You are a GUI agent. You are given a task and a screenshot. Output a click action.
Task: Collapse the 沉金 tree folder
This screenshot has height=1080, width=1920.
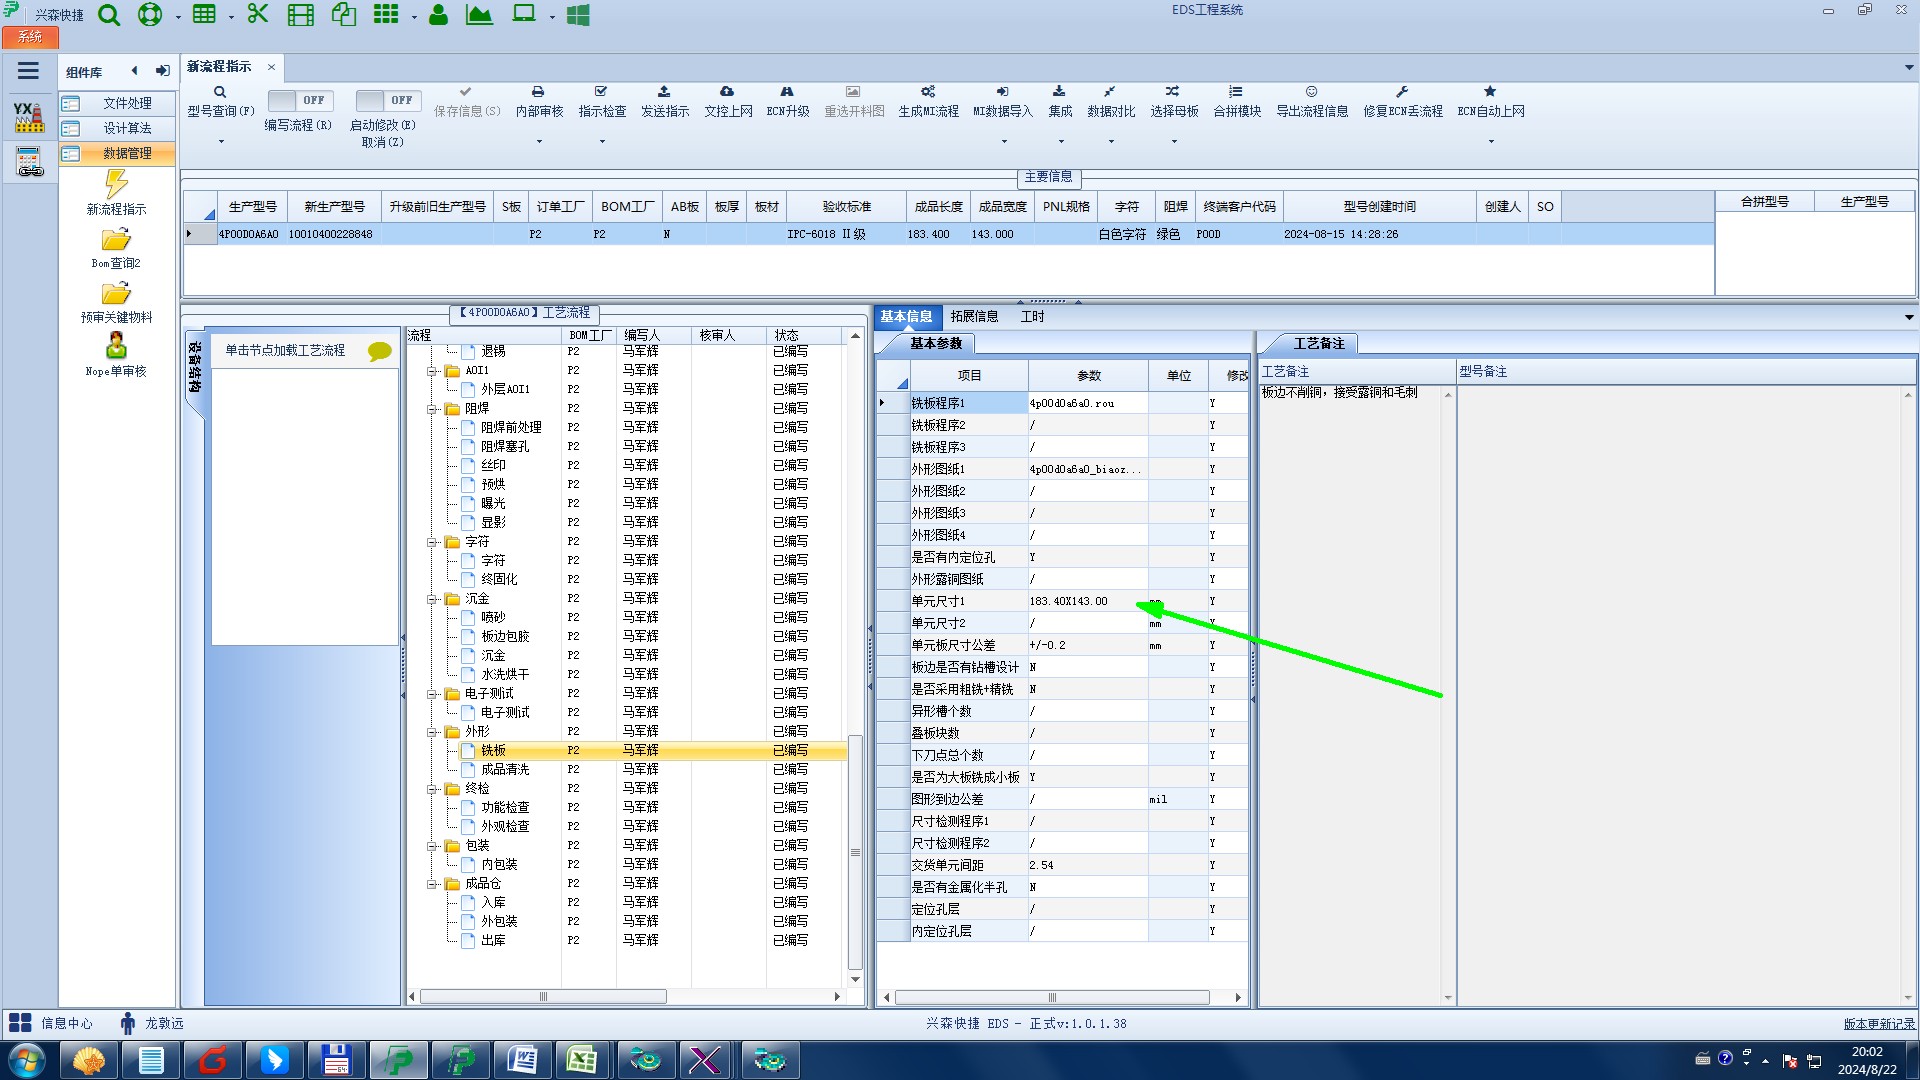433,598
